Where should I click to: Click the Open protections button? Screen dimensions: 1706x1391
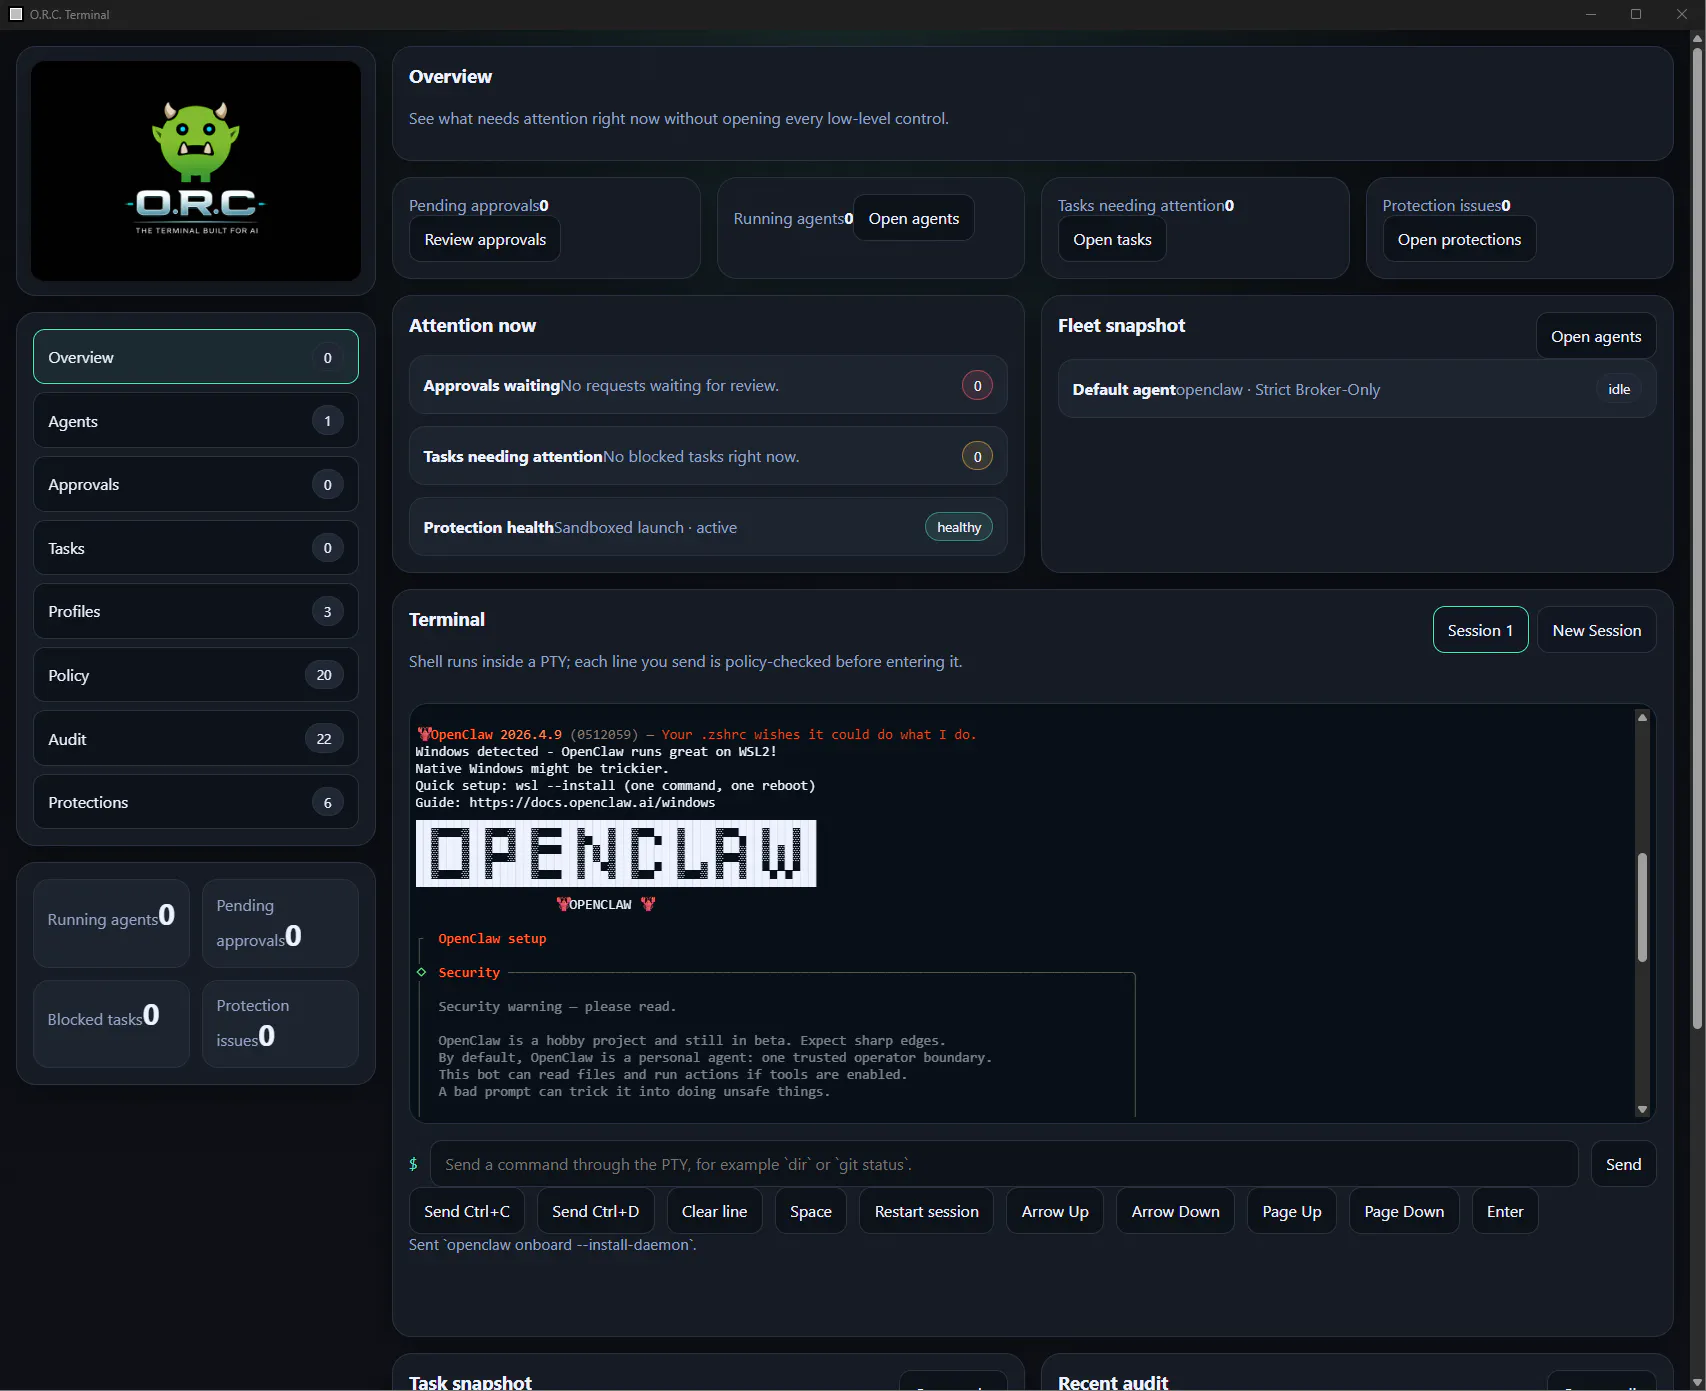click(x=1459, y=240)
